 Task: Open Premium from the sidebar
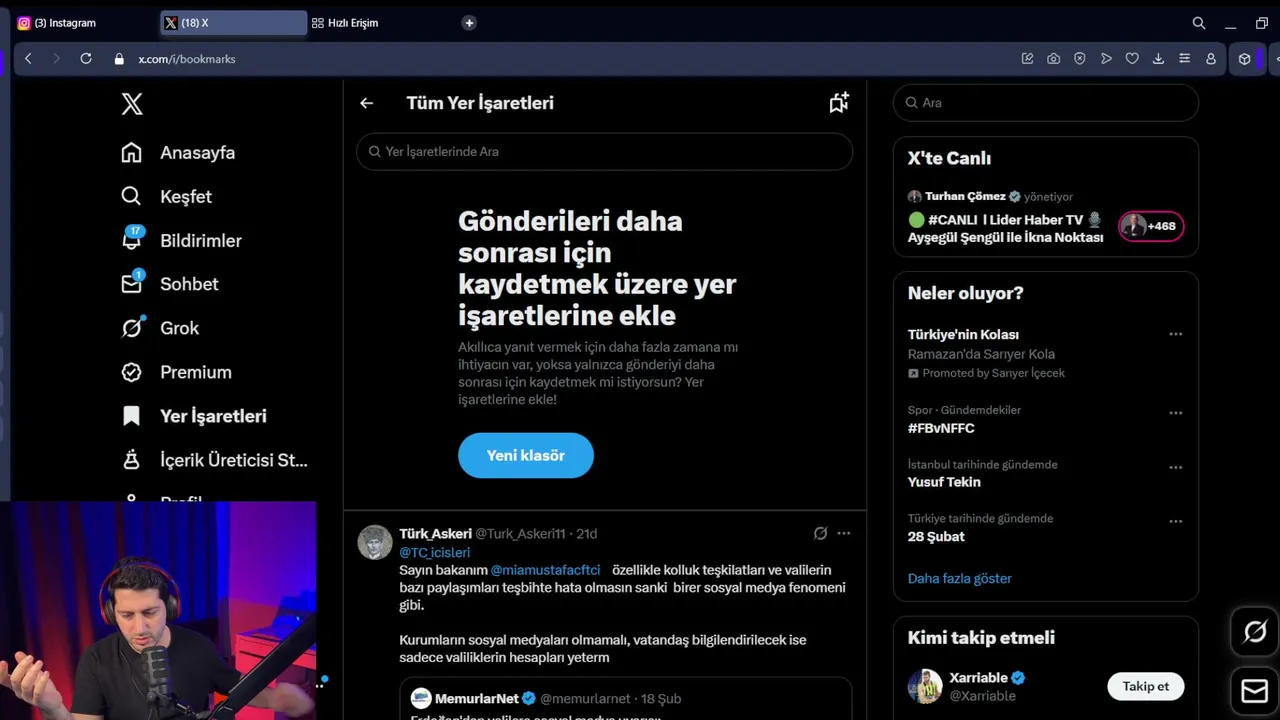(176, 372)
